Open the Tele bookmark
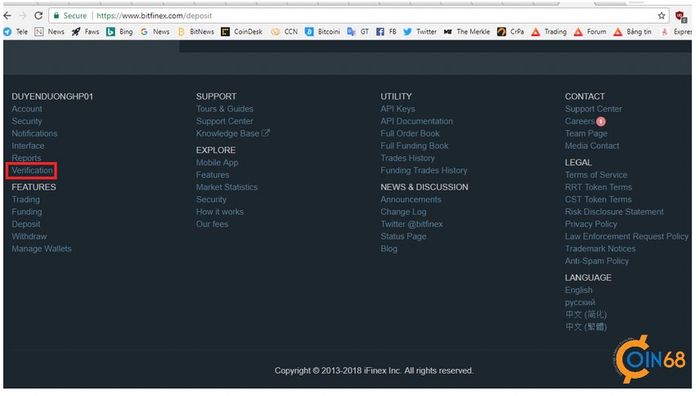 (x=16, y=32)
